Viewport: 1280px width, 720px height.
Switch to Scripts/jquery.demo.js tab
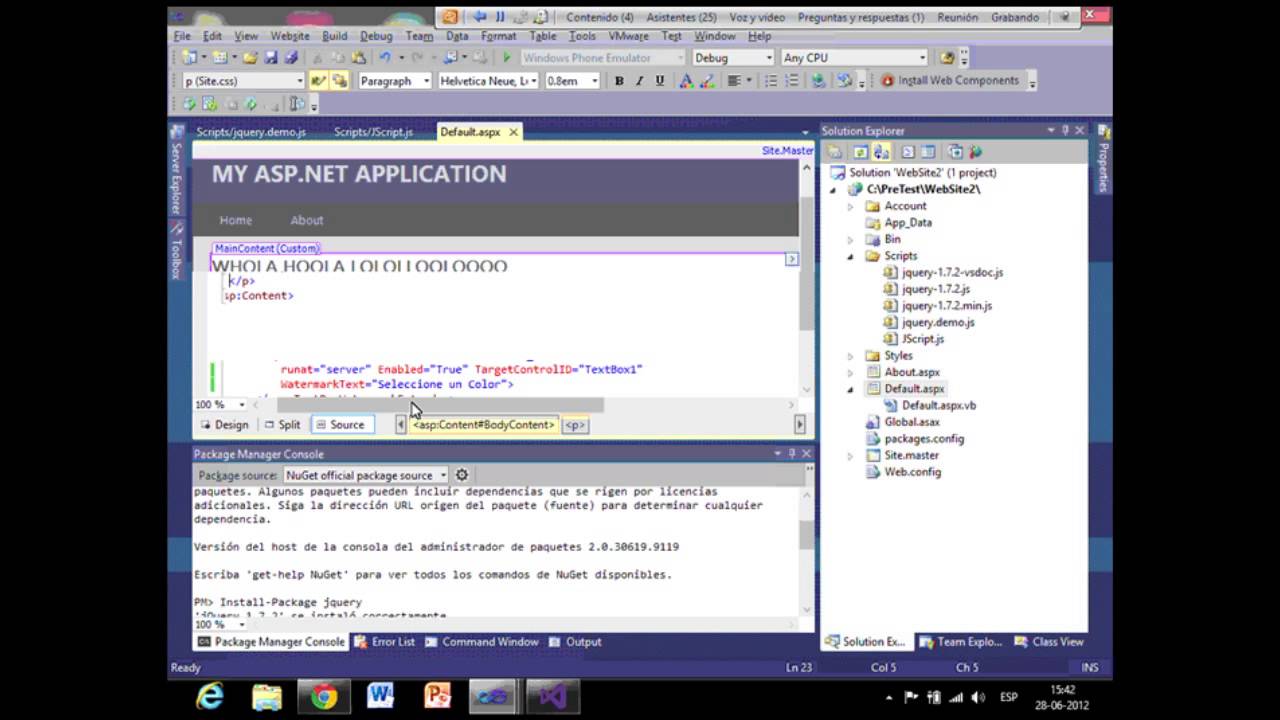251,132
